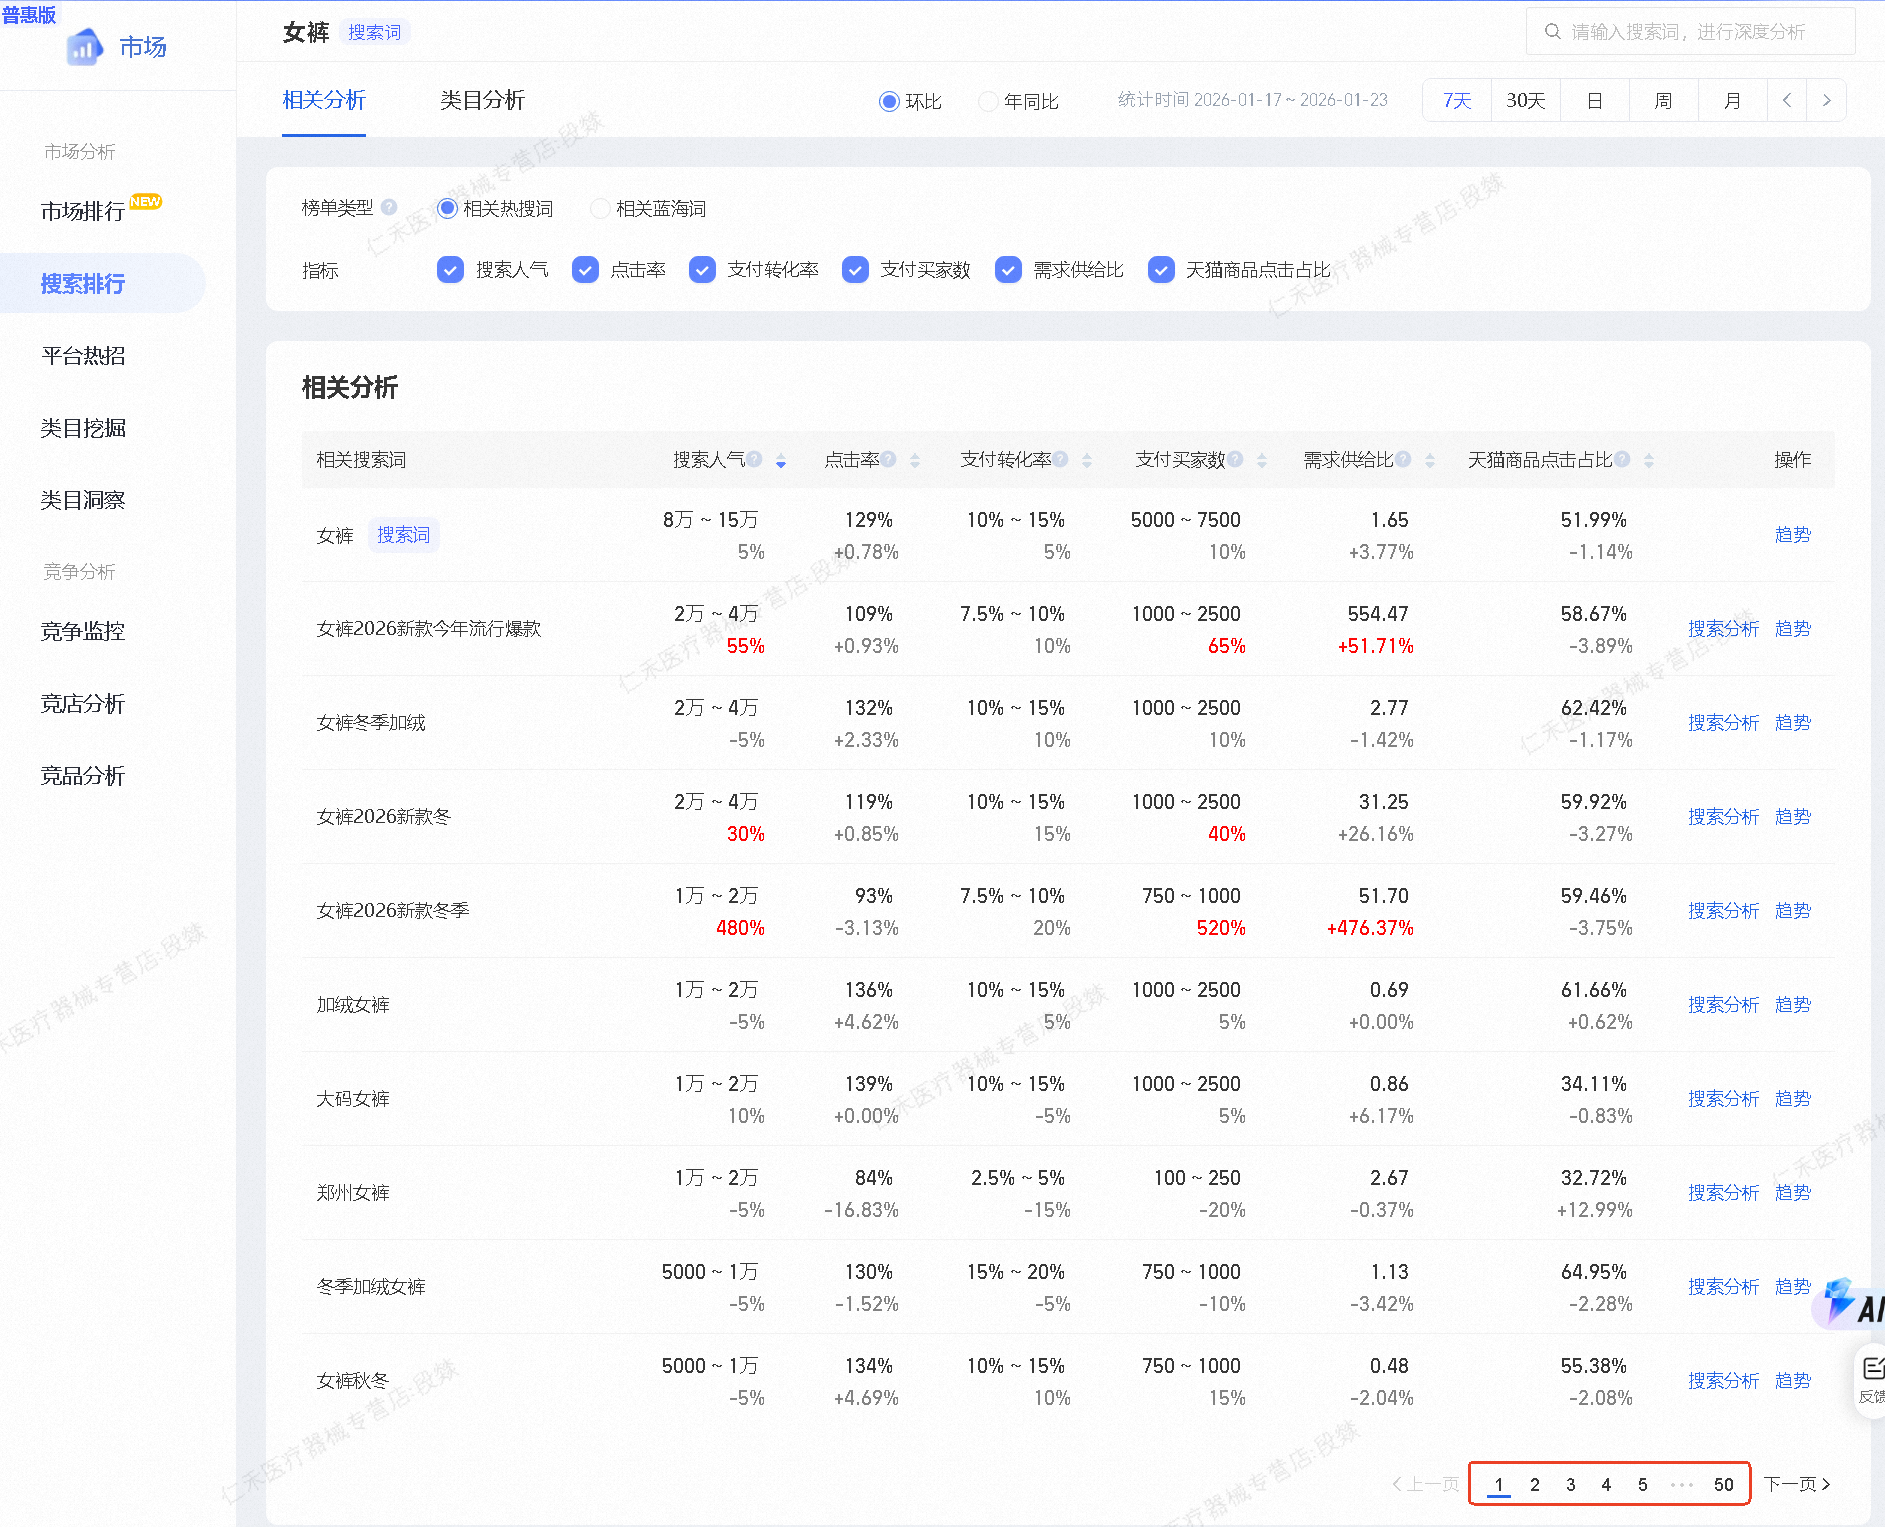Click 搜索分析 for 女裤冬季加绒 row
The image size is (1885, 1527).
tap(1723, 722)
